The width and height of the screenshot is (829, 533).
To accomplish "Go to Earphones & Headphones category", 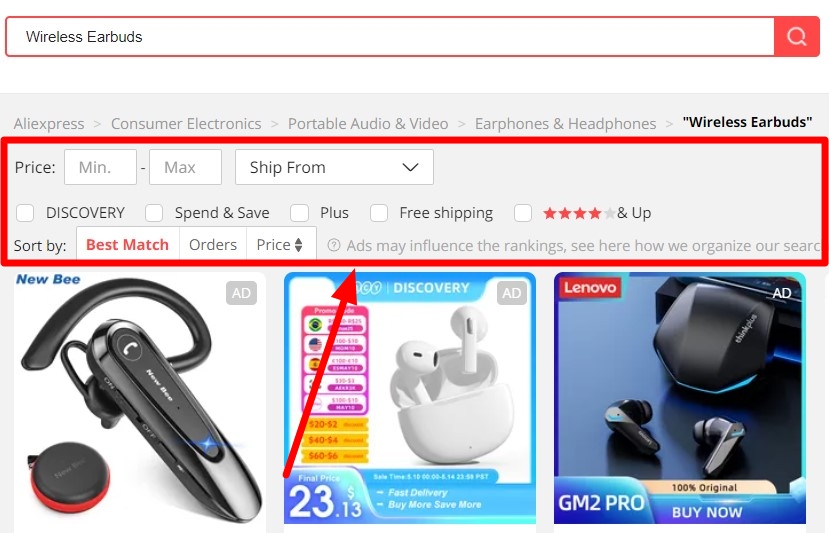I will coord(565,124).
